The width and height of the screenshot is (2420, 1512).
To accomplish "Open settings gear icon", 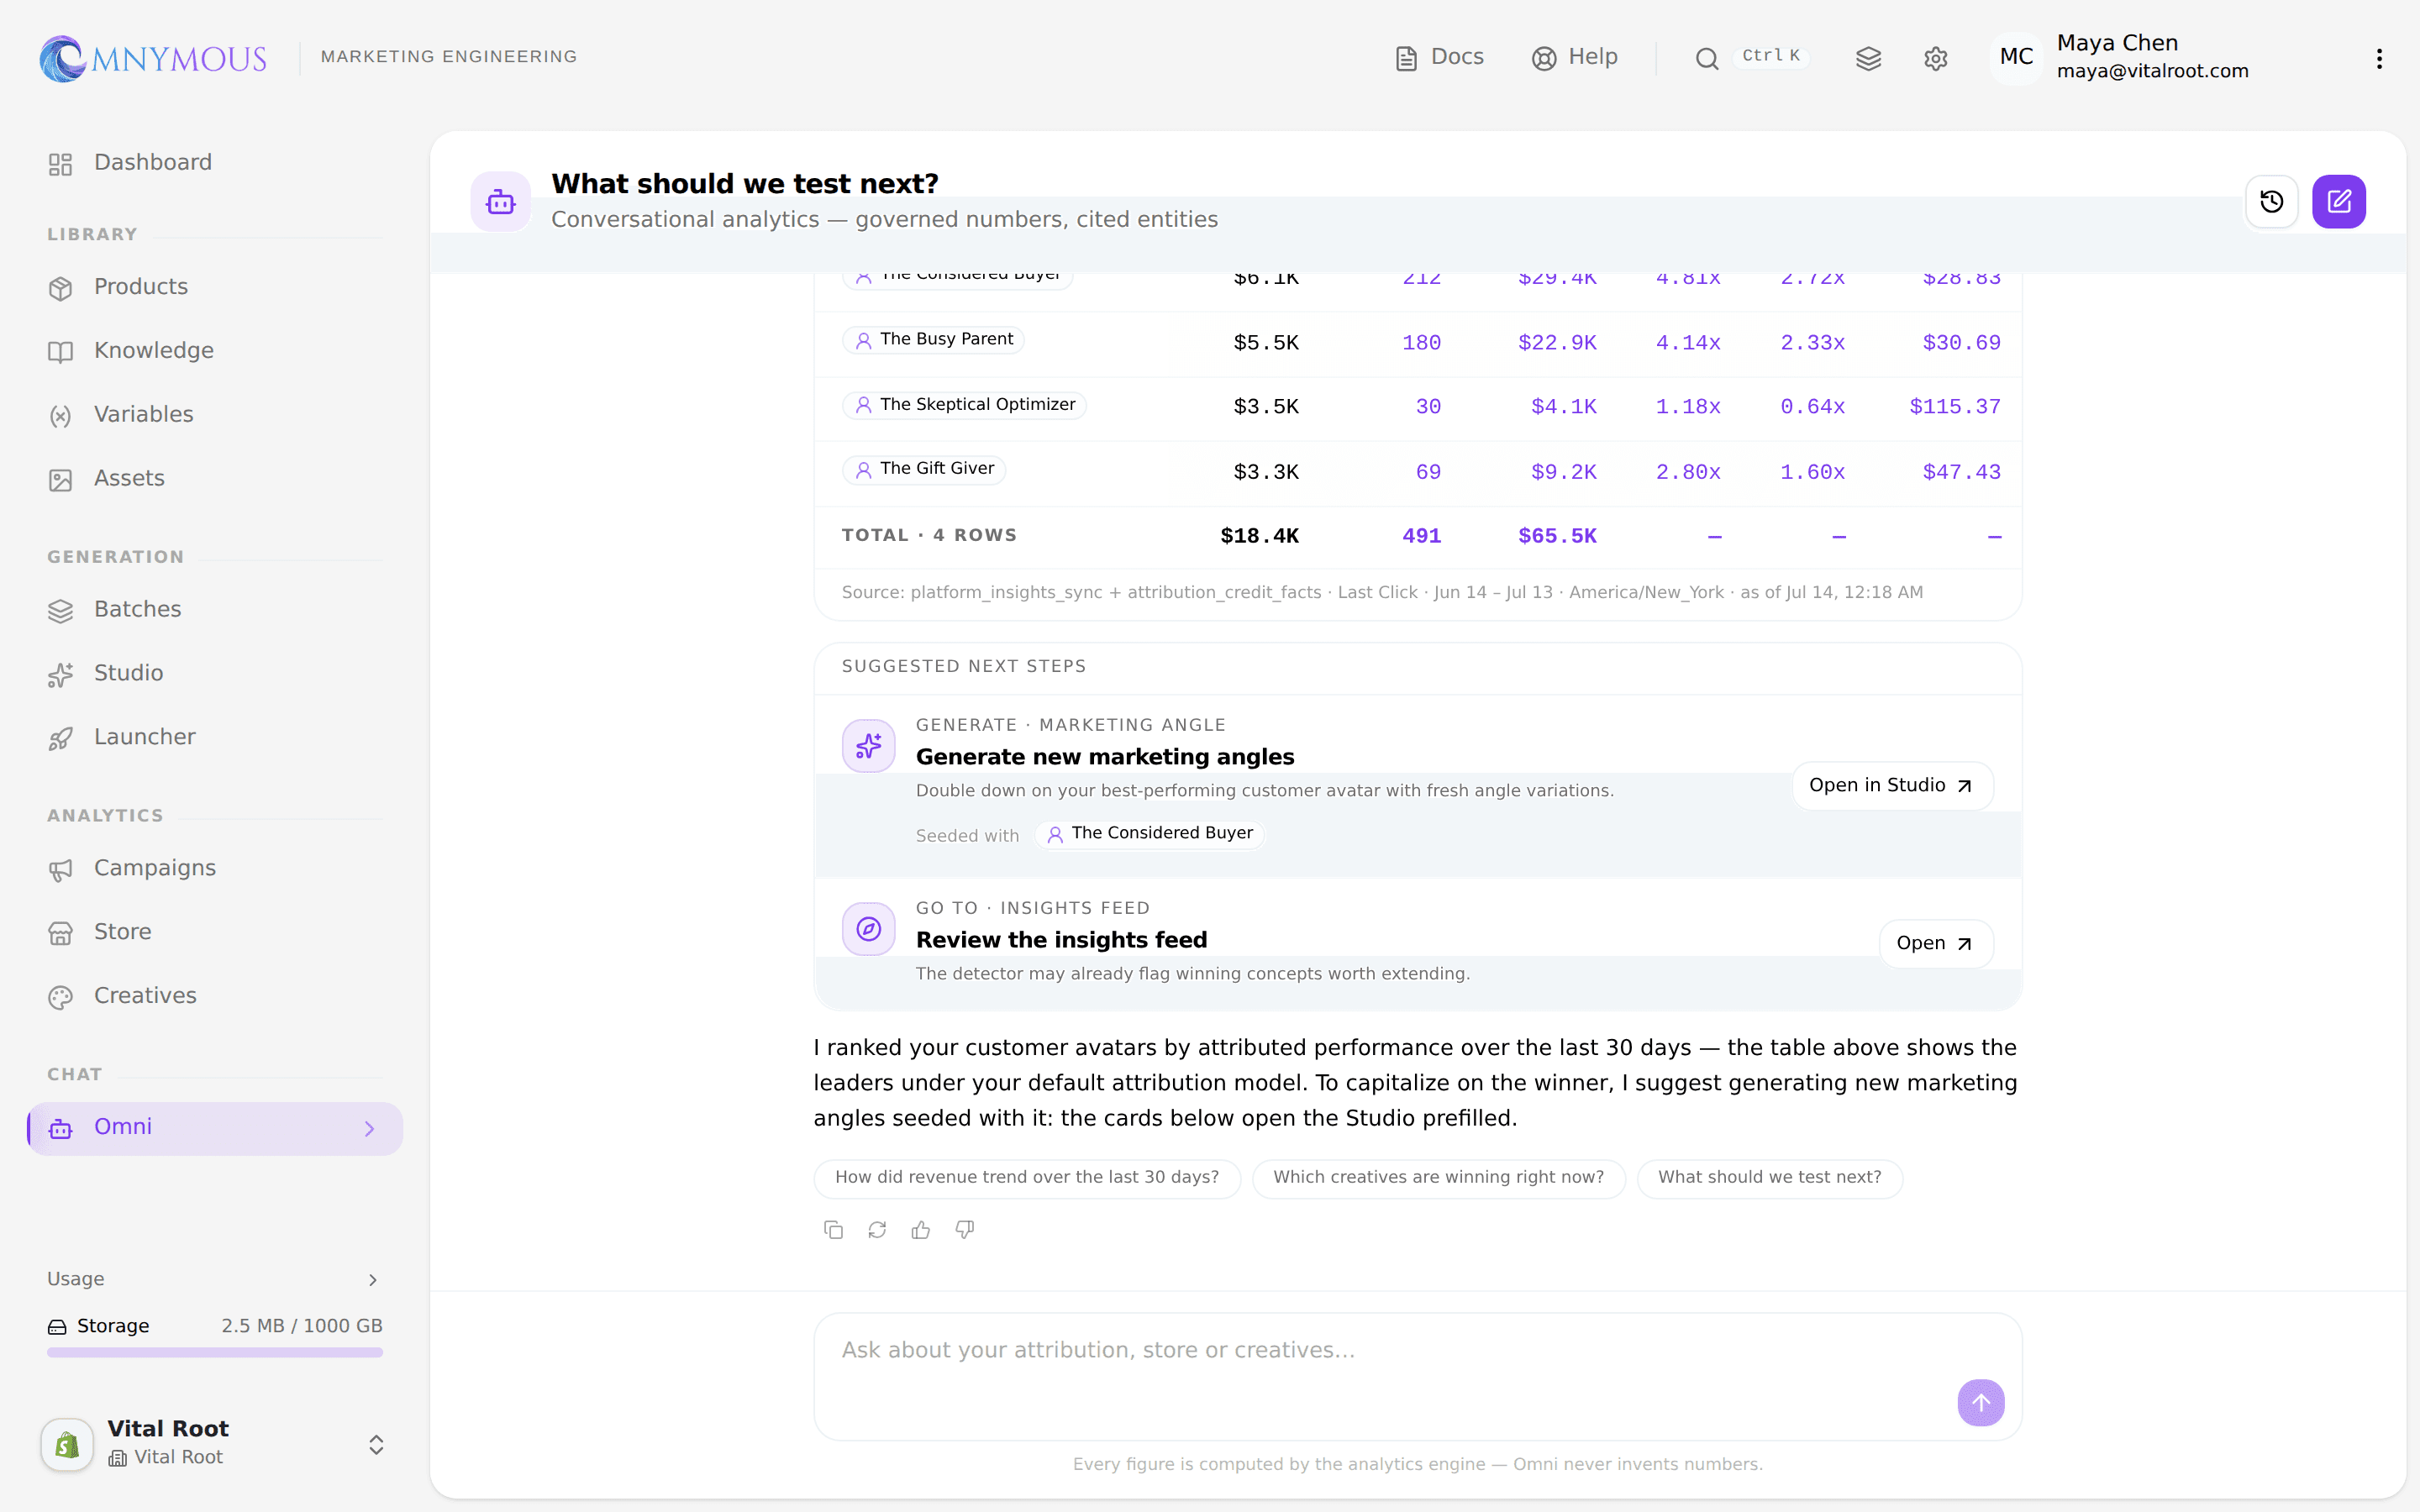I will tap(1935, 58).
